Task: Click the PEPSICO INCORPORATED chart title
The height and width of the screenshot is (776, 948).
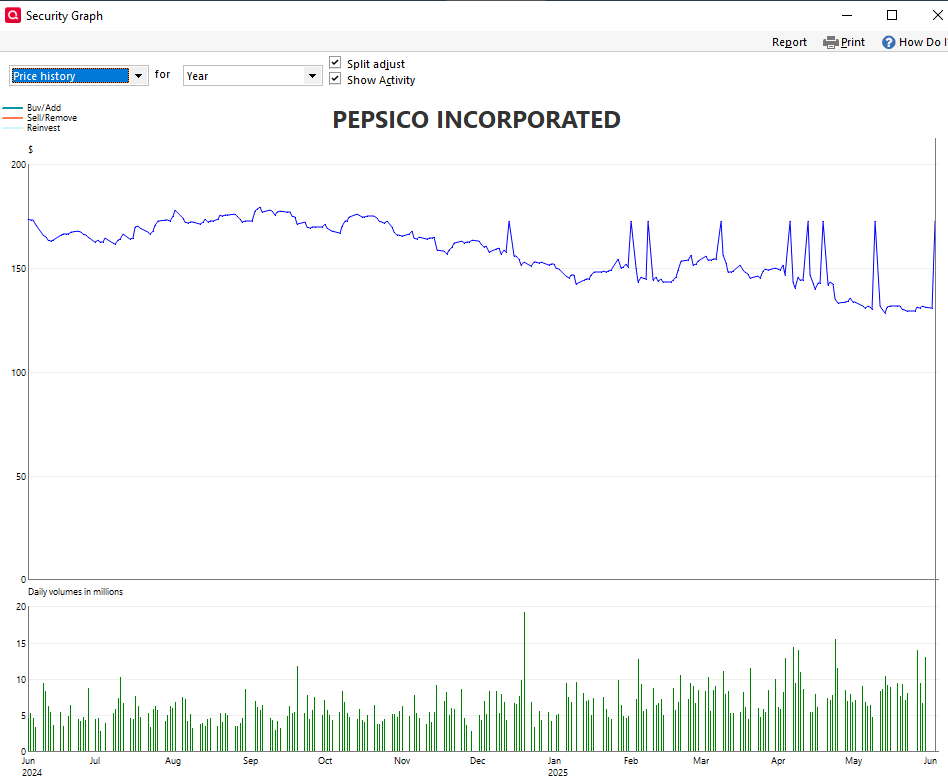Action: [476, 120]
